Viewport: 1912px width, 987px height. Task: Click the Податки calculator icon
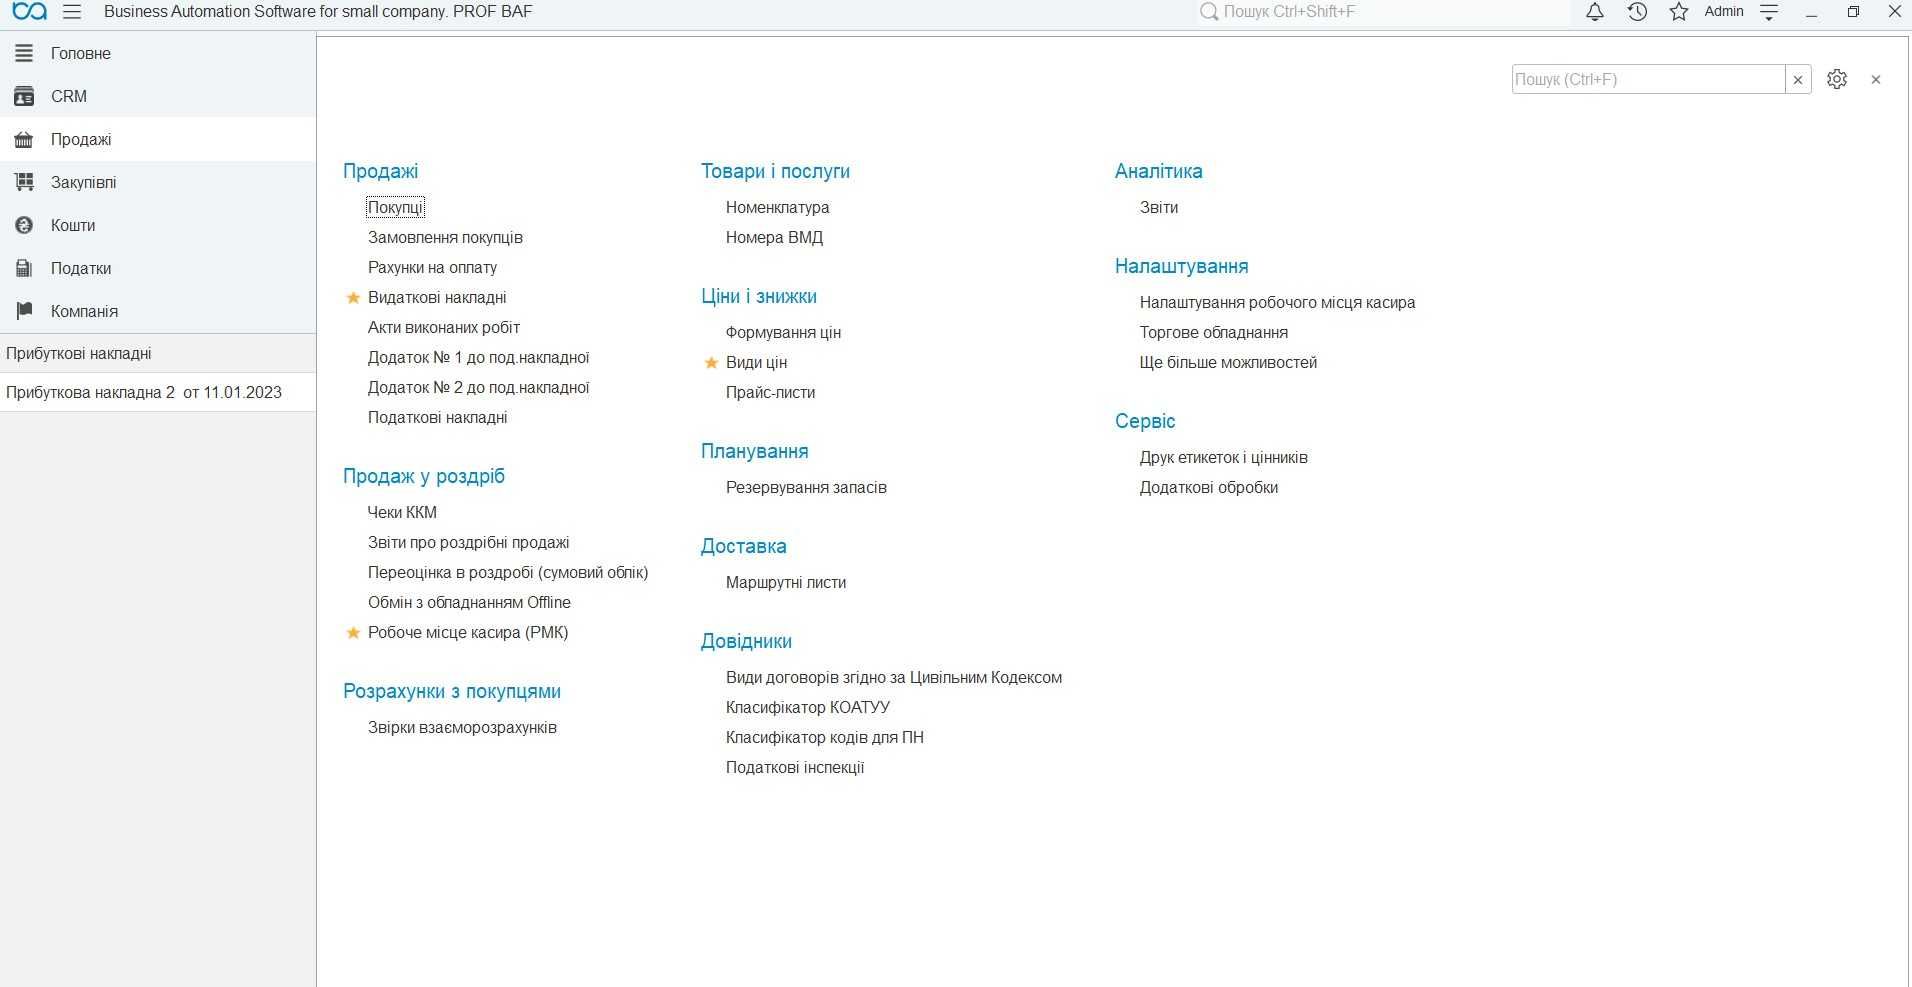click(24, 268)
